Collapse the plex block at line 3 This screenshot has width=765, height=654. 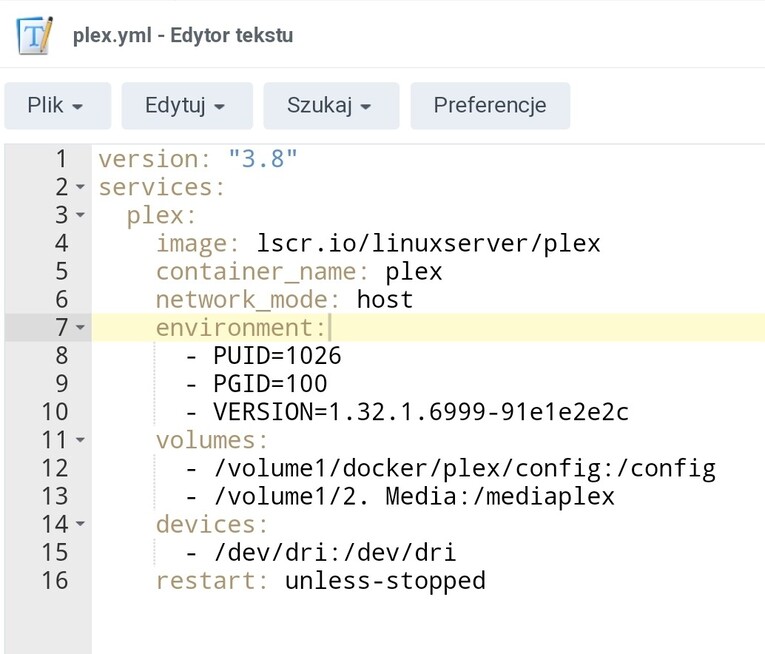coord(80,216)
